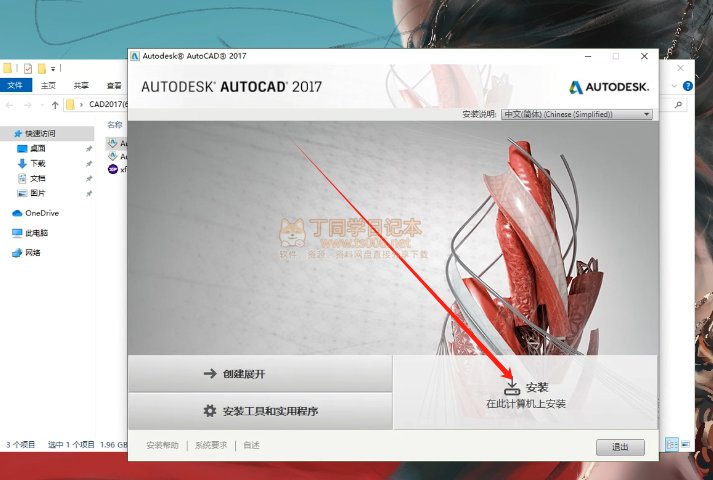Open the 安装帮助 link

tap(162, 445)
